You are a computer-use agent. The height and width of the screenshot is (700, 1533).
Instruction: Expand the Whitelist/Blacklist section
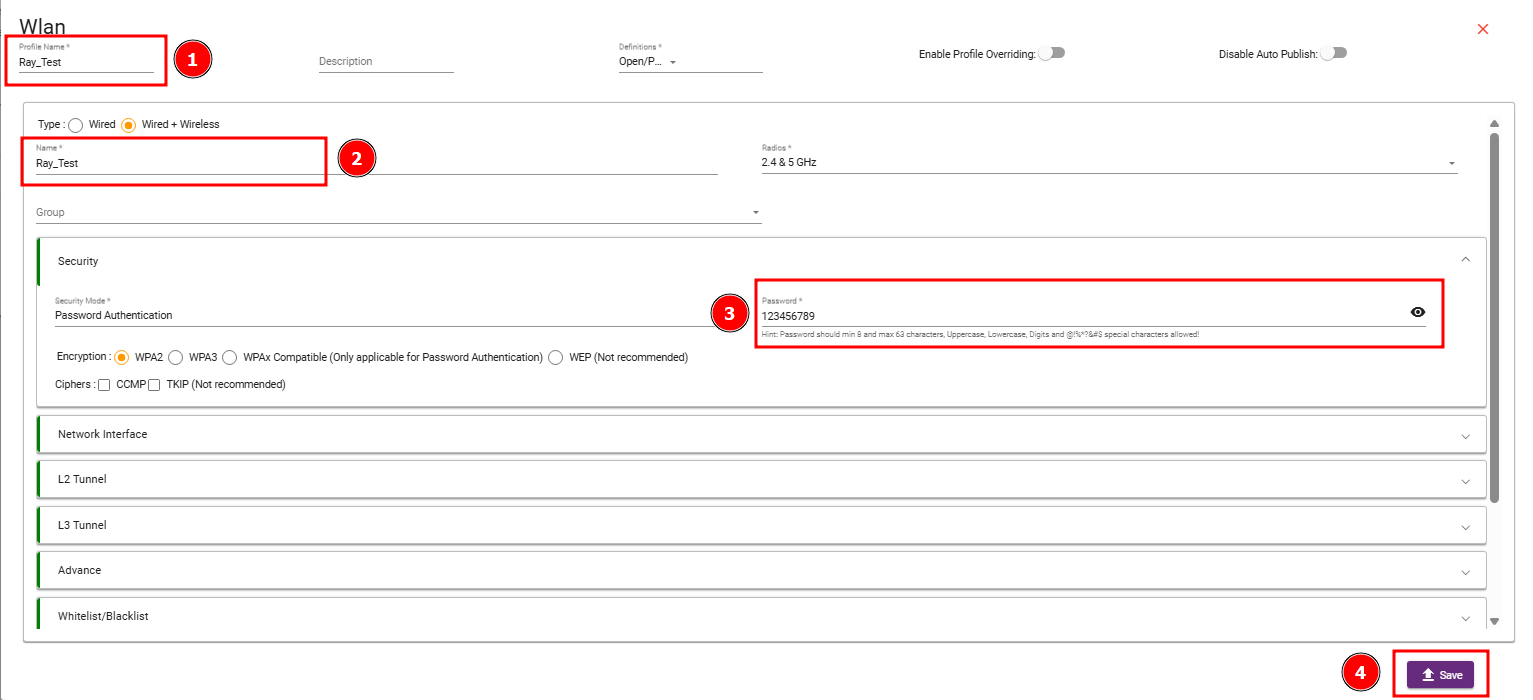coord(761,616)
